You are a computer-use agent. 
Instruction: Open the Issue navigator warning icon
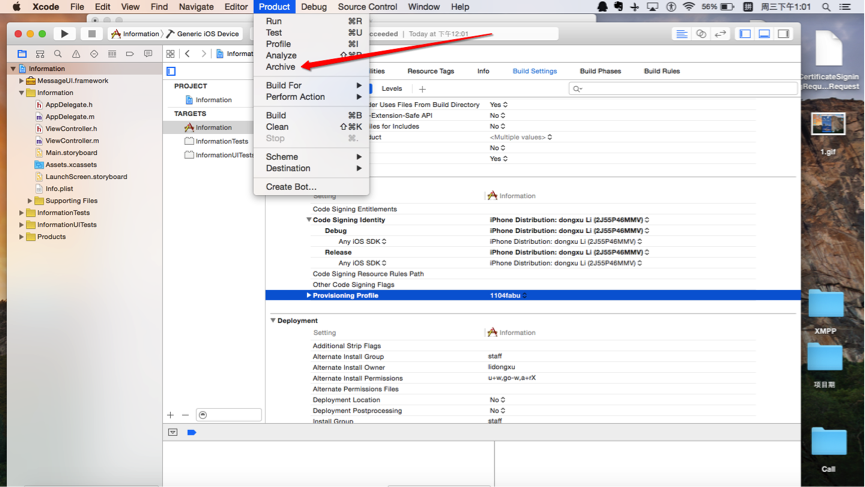(x=76, y=54)
